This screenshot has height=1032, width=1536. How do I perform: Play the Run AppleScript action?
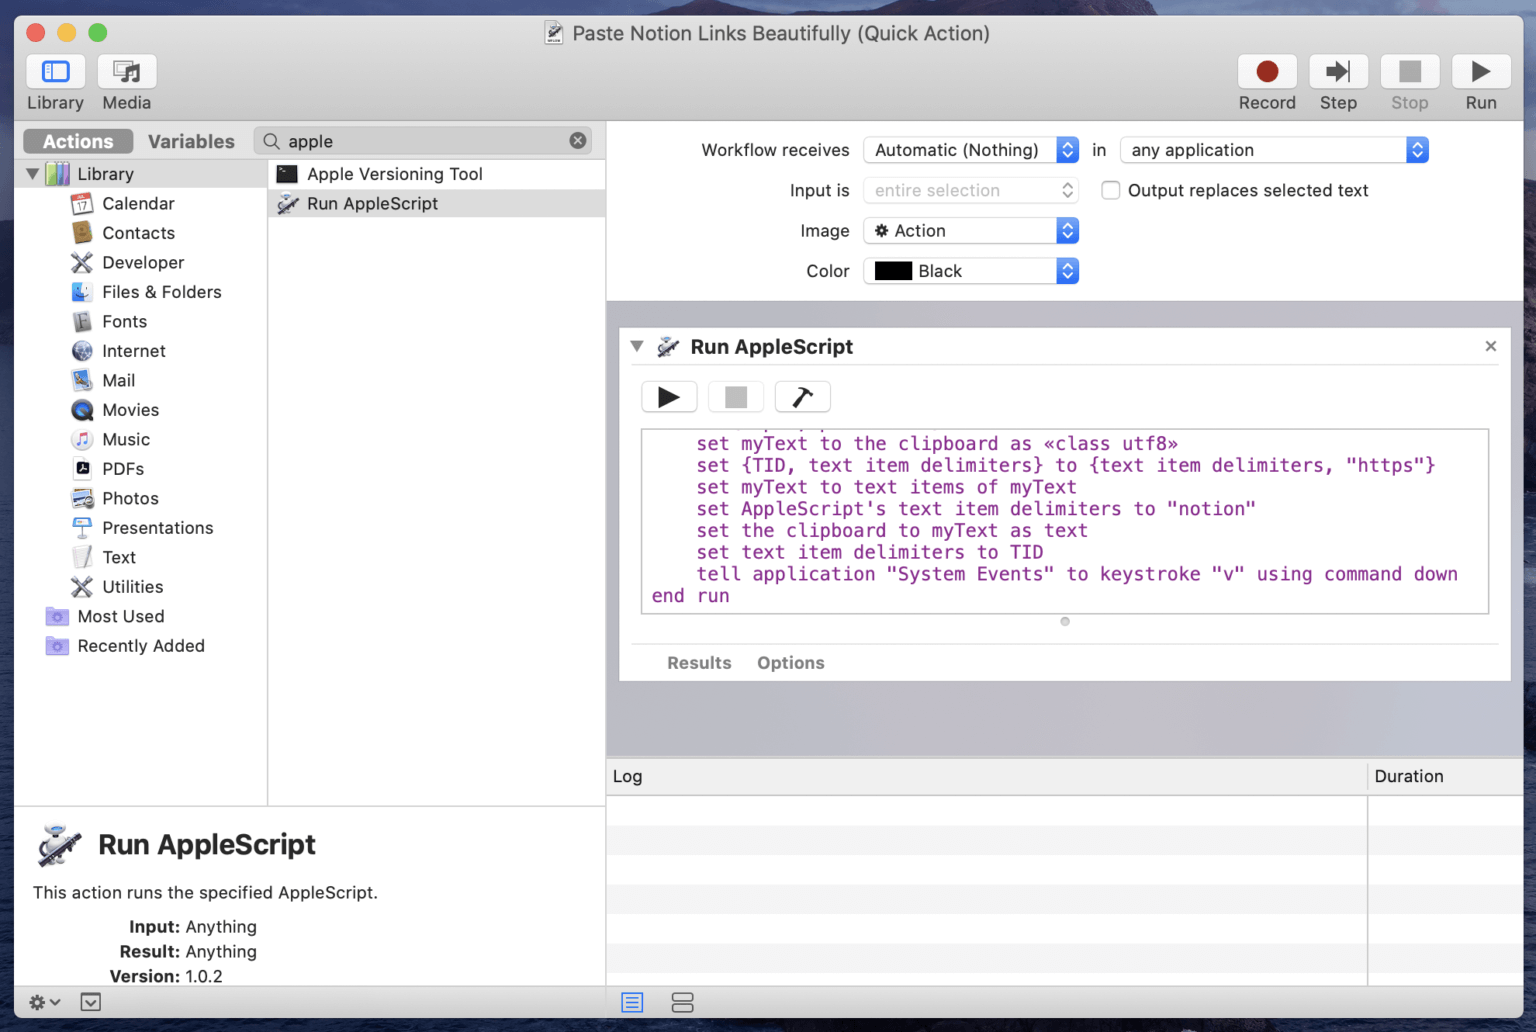click(669, 396)
